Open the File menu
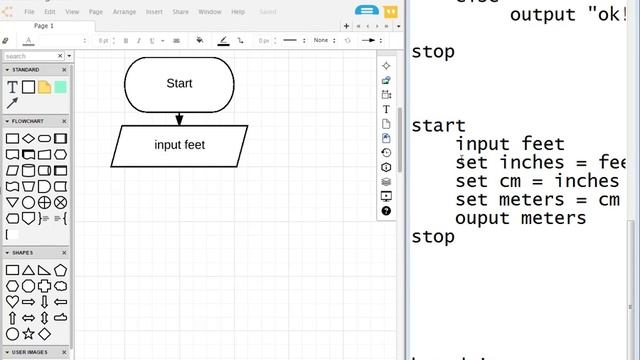The height and width of the screenshot is (360, 640). point(29,12)
